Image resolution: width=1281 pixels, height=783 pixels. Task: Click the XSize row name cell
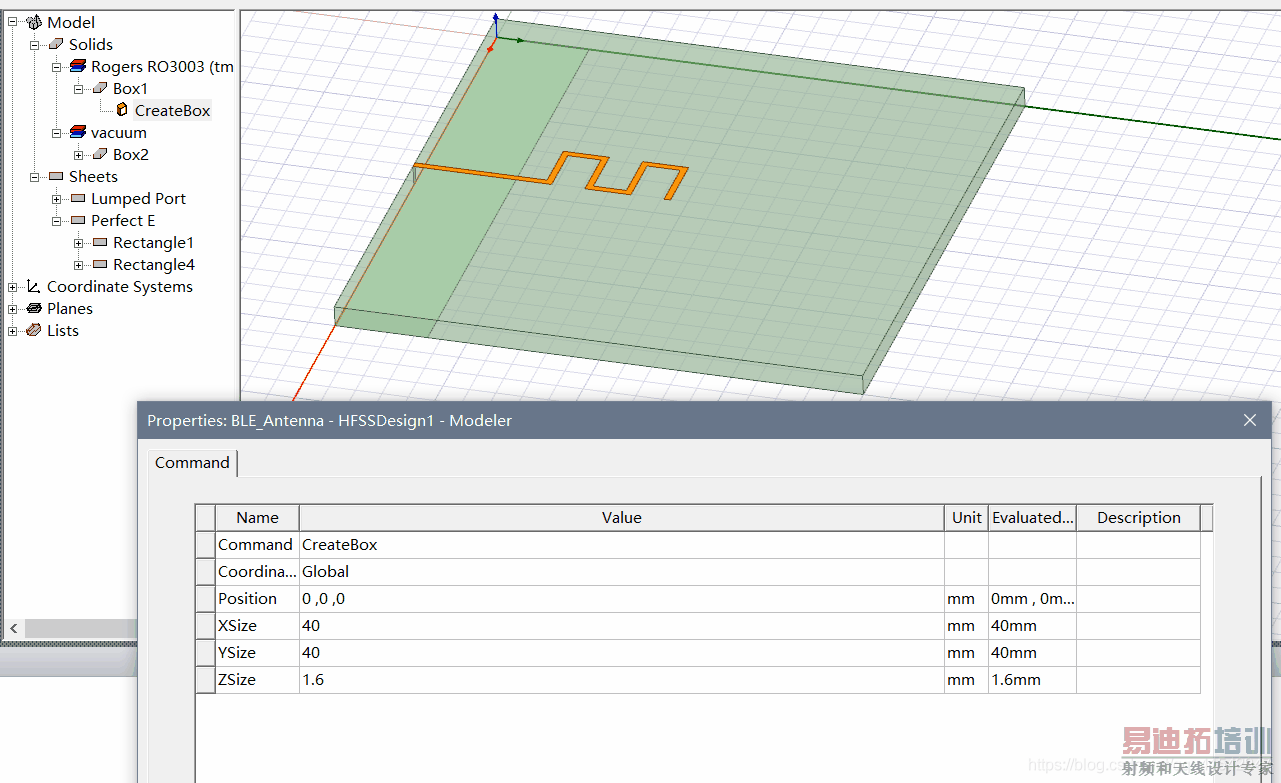tap(257, 625)
